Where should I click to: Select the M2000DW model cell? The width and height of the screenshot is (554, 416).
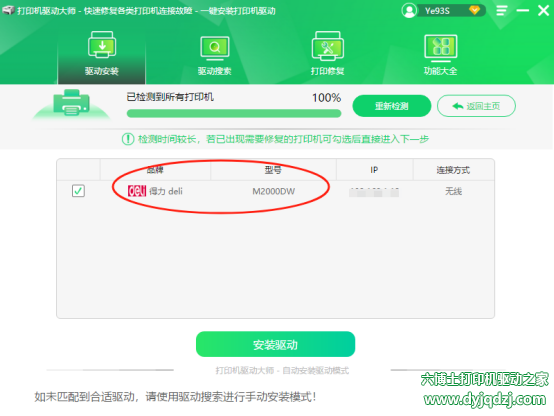(273, 191)
